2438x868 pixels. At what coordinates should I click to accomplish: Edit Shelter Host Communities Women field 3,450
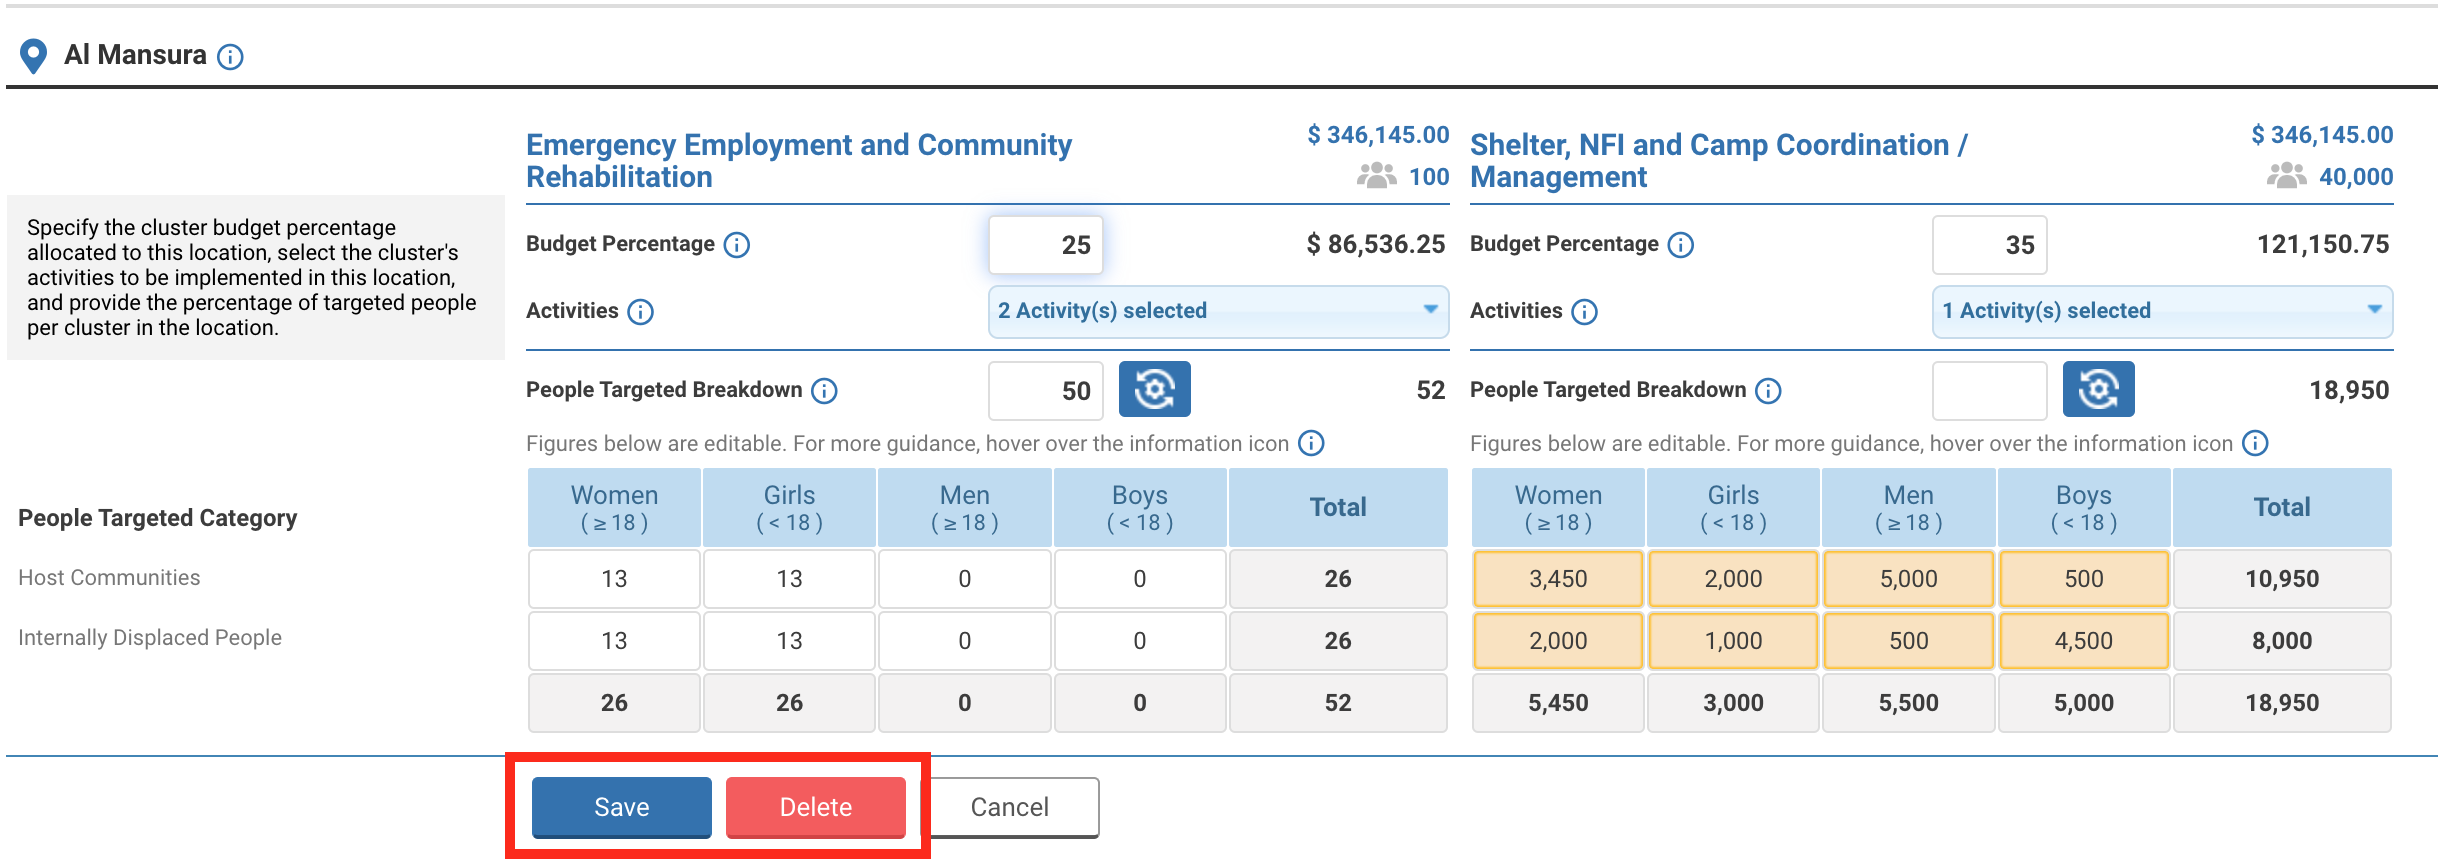(1558, 579)
